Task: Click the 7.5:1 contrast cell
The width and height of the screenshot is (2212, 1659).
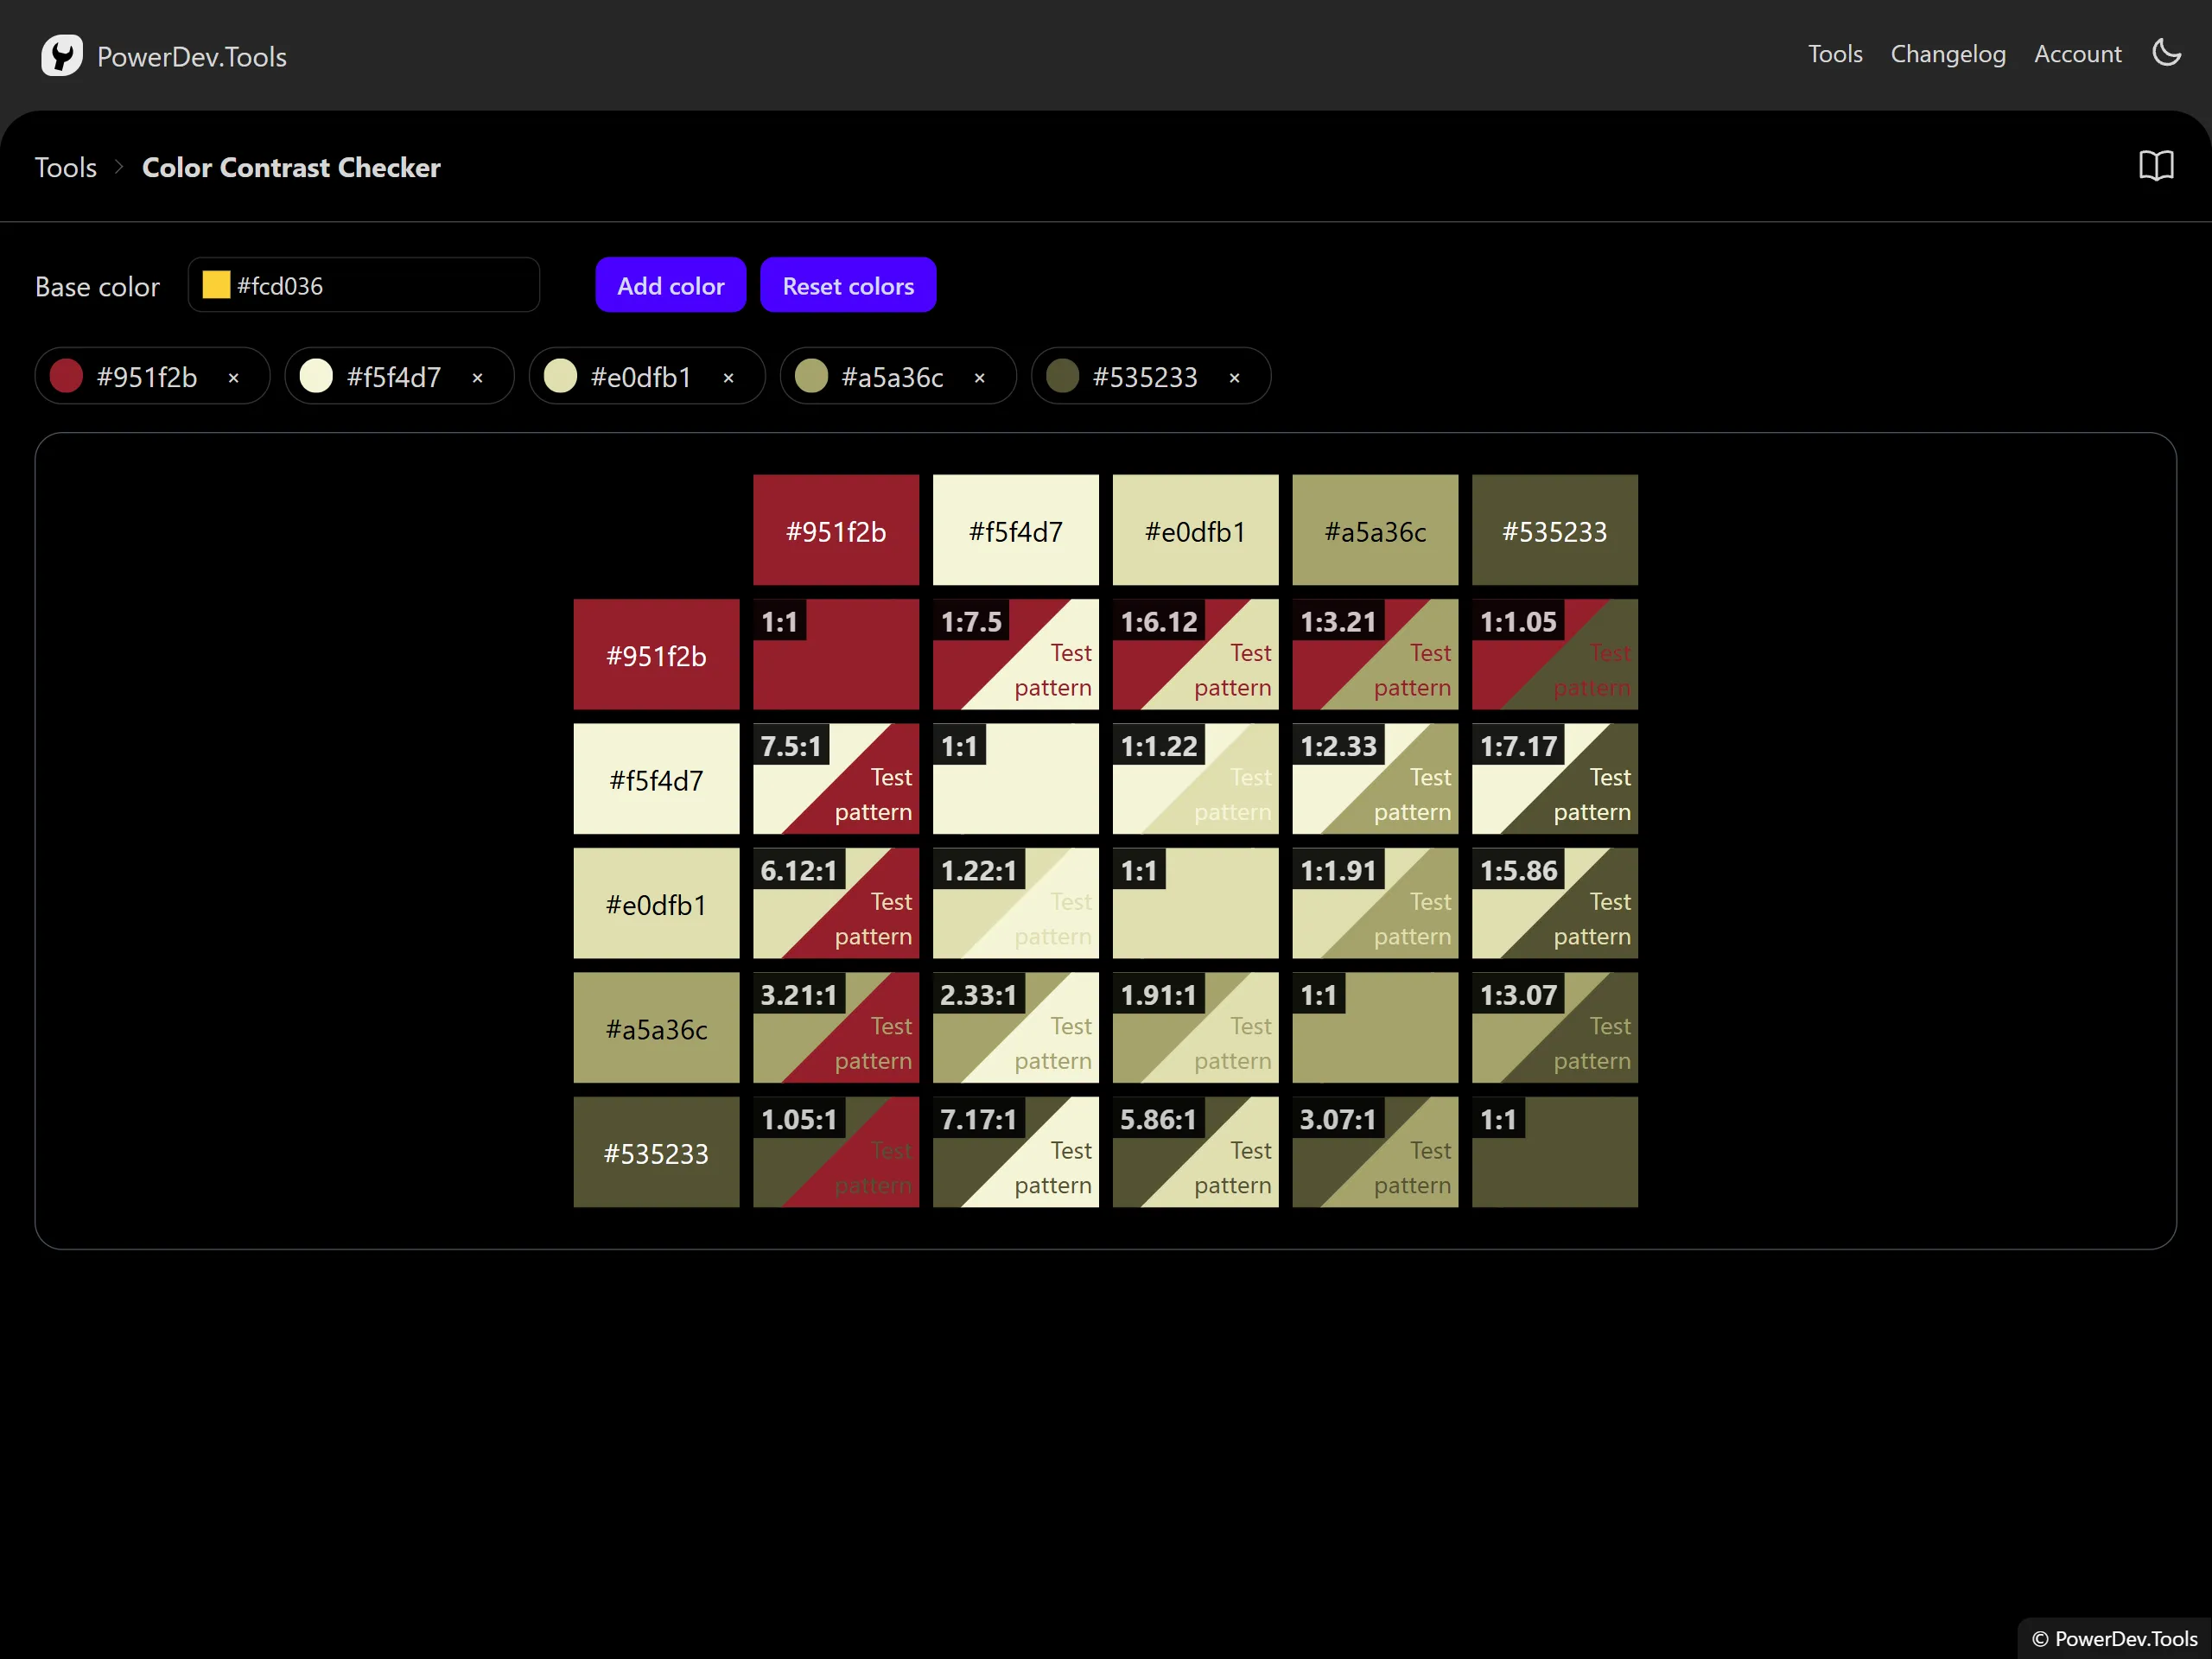Action: [x=836, y=779]
